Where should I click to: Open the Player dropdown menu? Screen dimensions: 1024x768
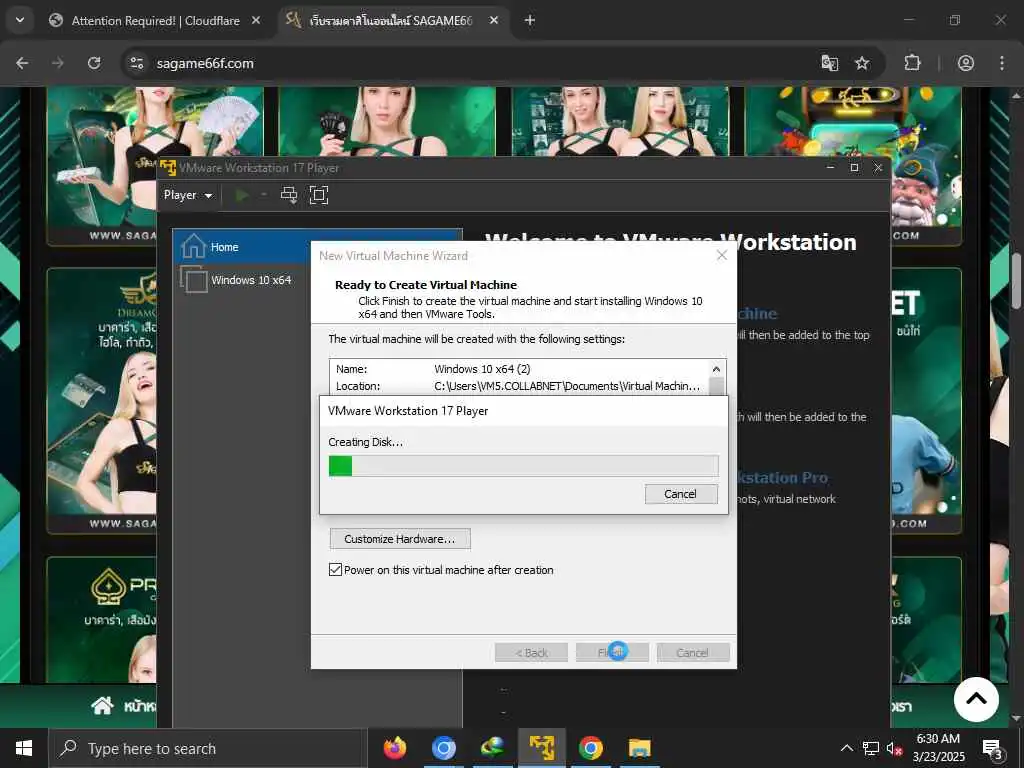pos(187,195)
